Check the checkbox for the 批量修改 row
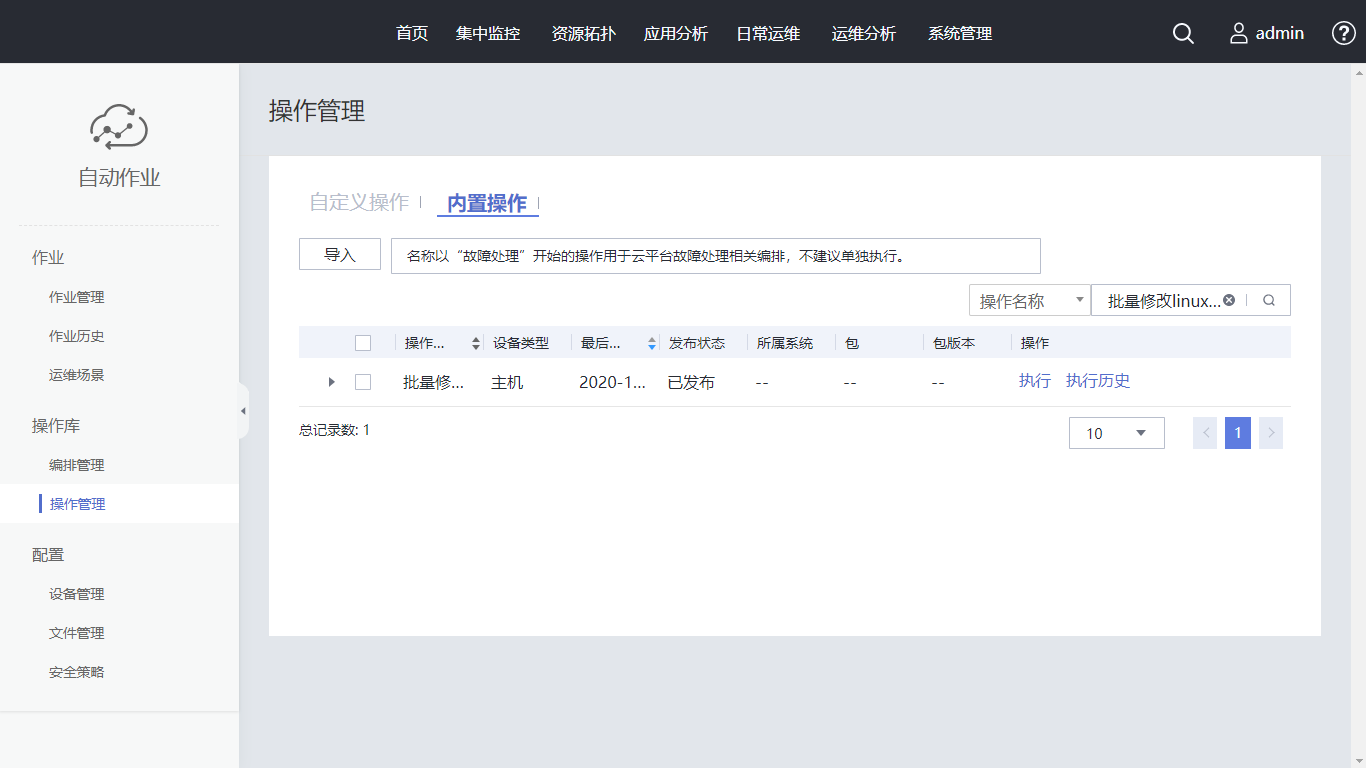This screenshot has width=1366, height=768. pyautogui.click(x=363, y=382)
